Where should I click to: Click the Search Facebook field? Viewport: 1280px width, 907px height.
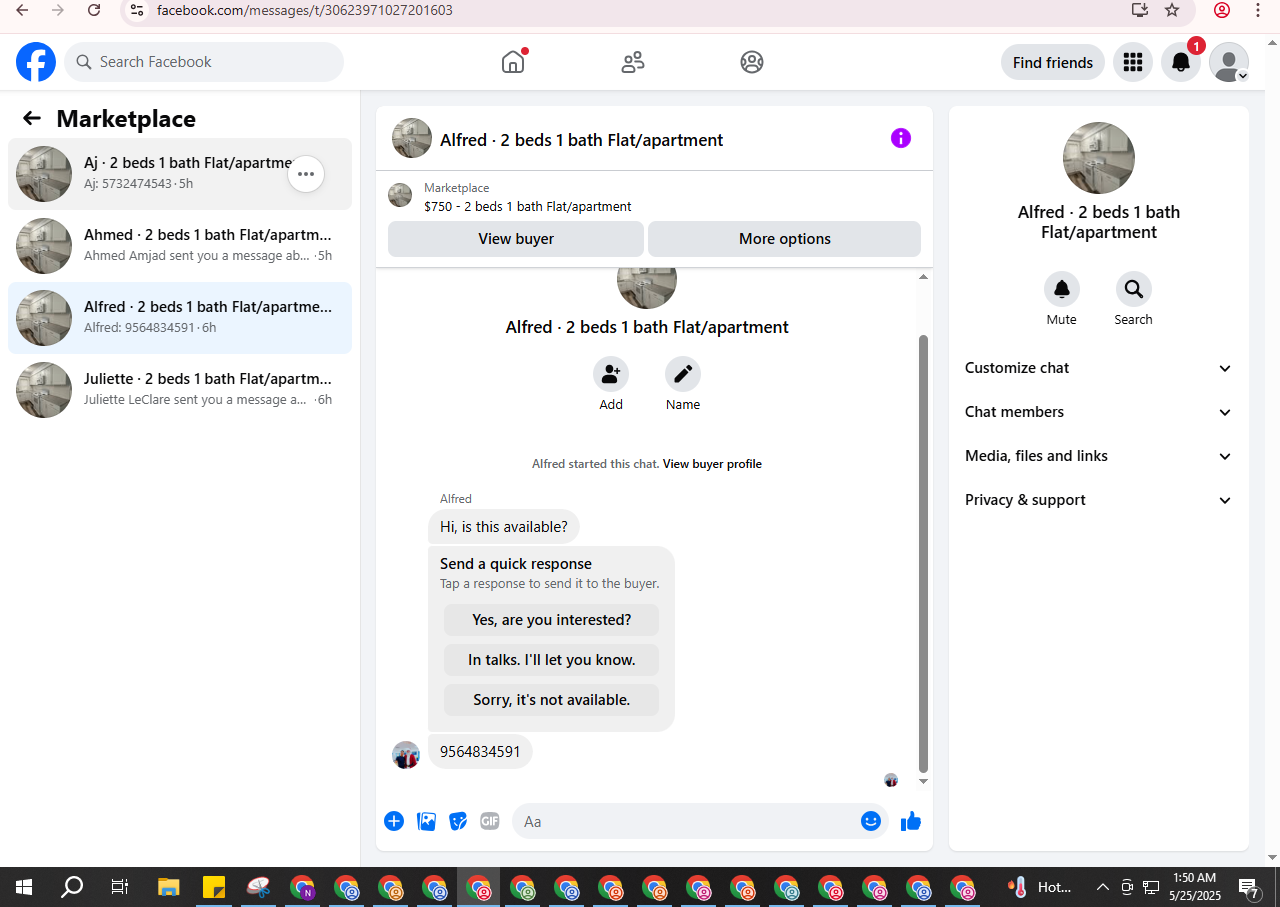click(x=204, y=62)
